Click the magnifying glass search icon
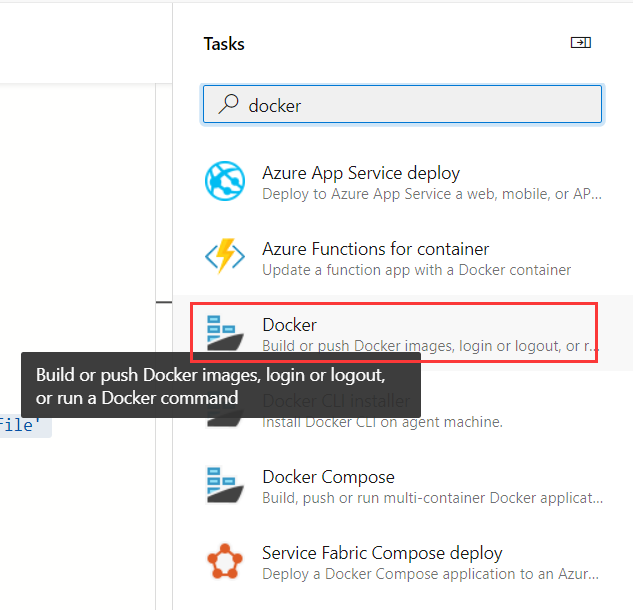 (x=228, y=104)
